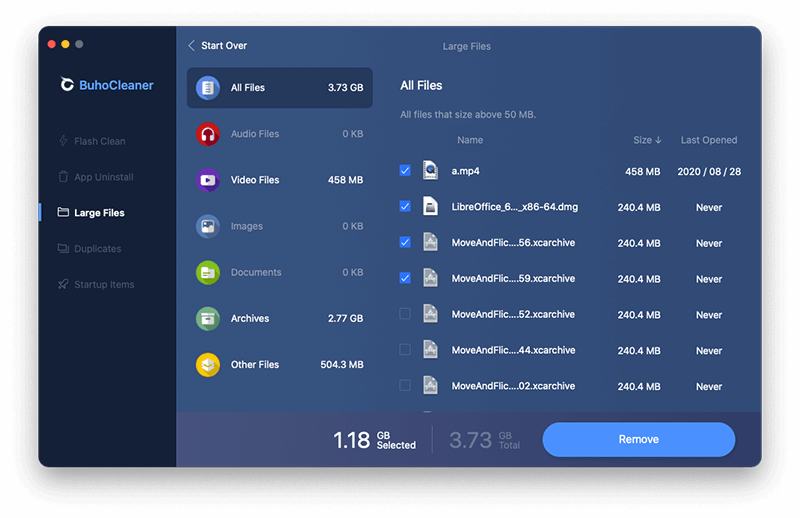800x518 pixels.
Task: Select the Archives category
Action: [280, 318]
